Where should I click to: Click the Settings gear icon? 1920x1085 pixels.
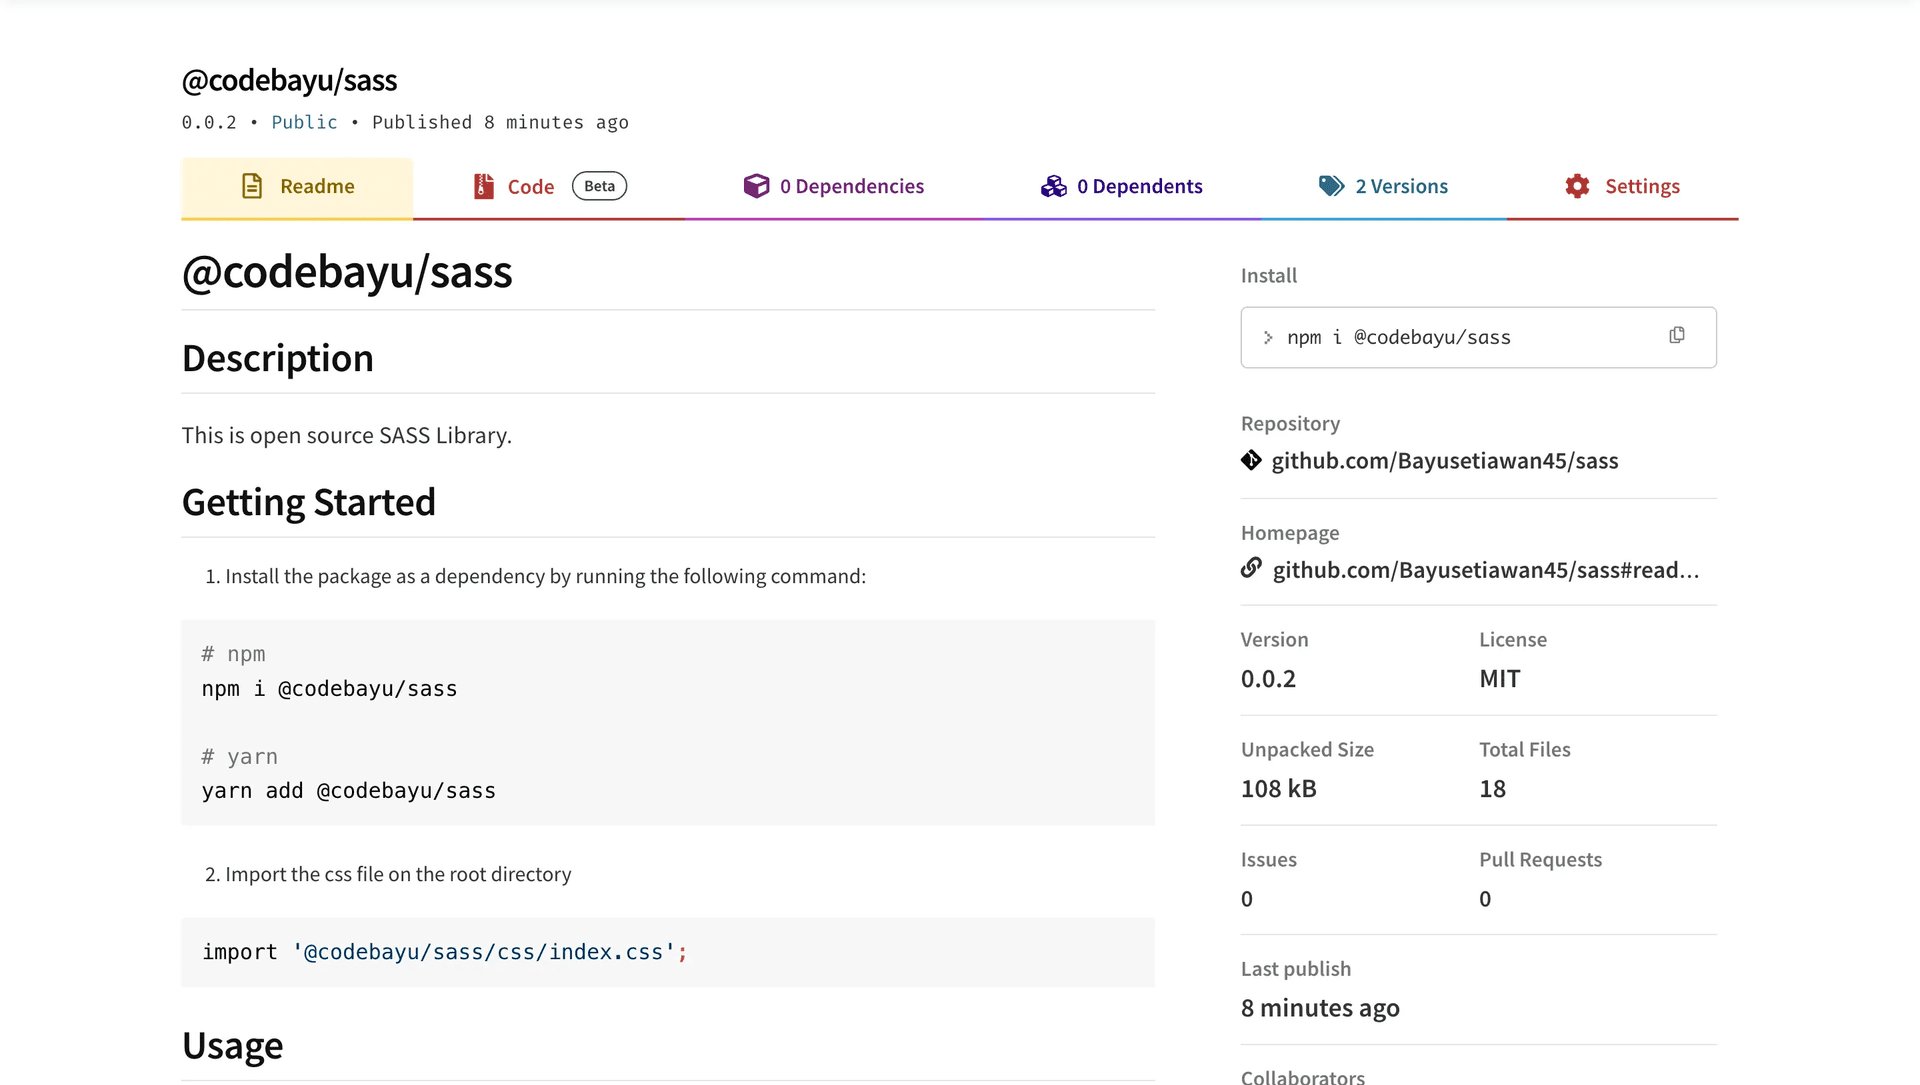(x=1578, y=186)
